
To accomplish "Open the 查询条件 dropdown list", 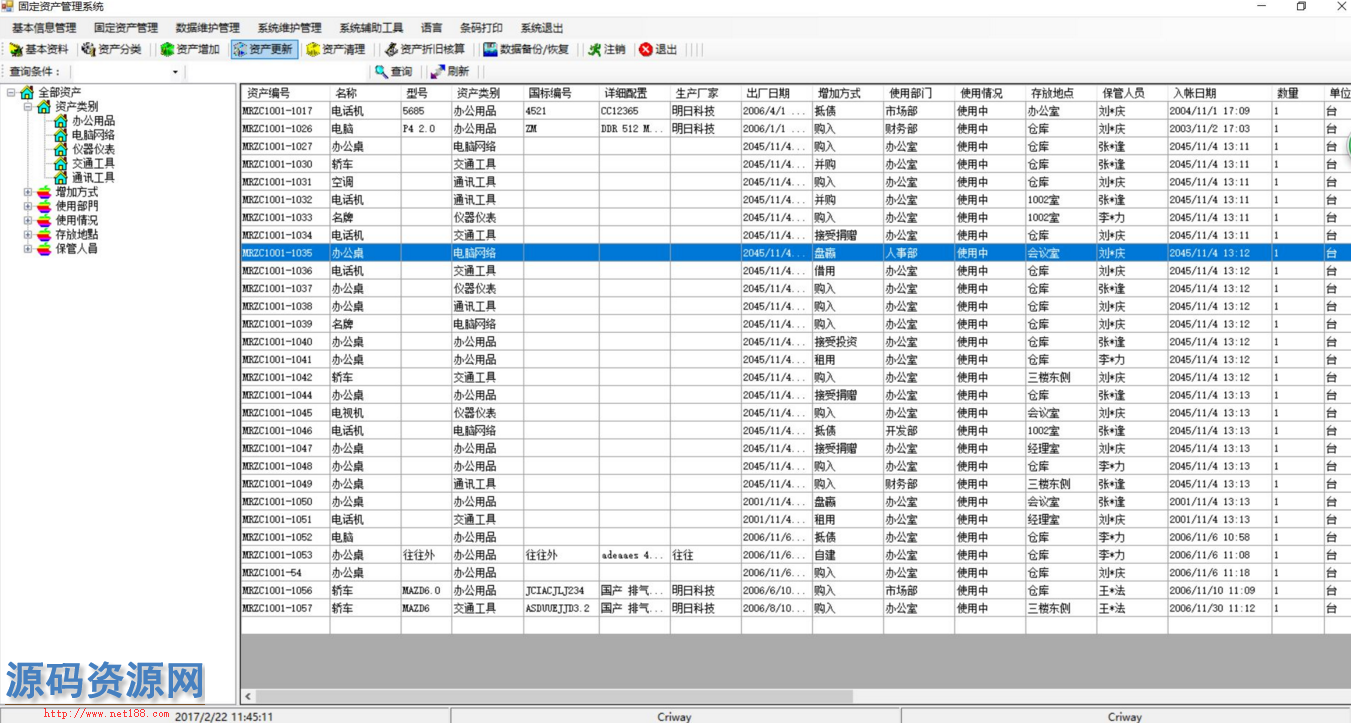I will [x=176, y=72].
